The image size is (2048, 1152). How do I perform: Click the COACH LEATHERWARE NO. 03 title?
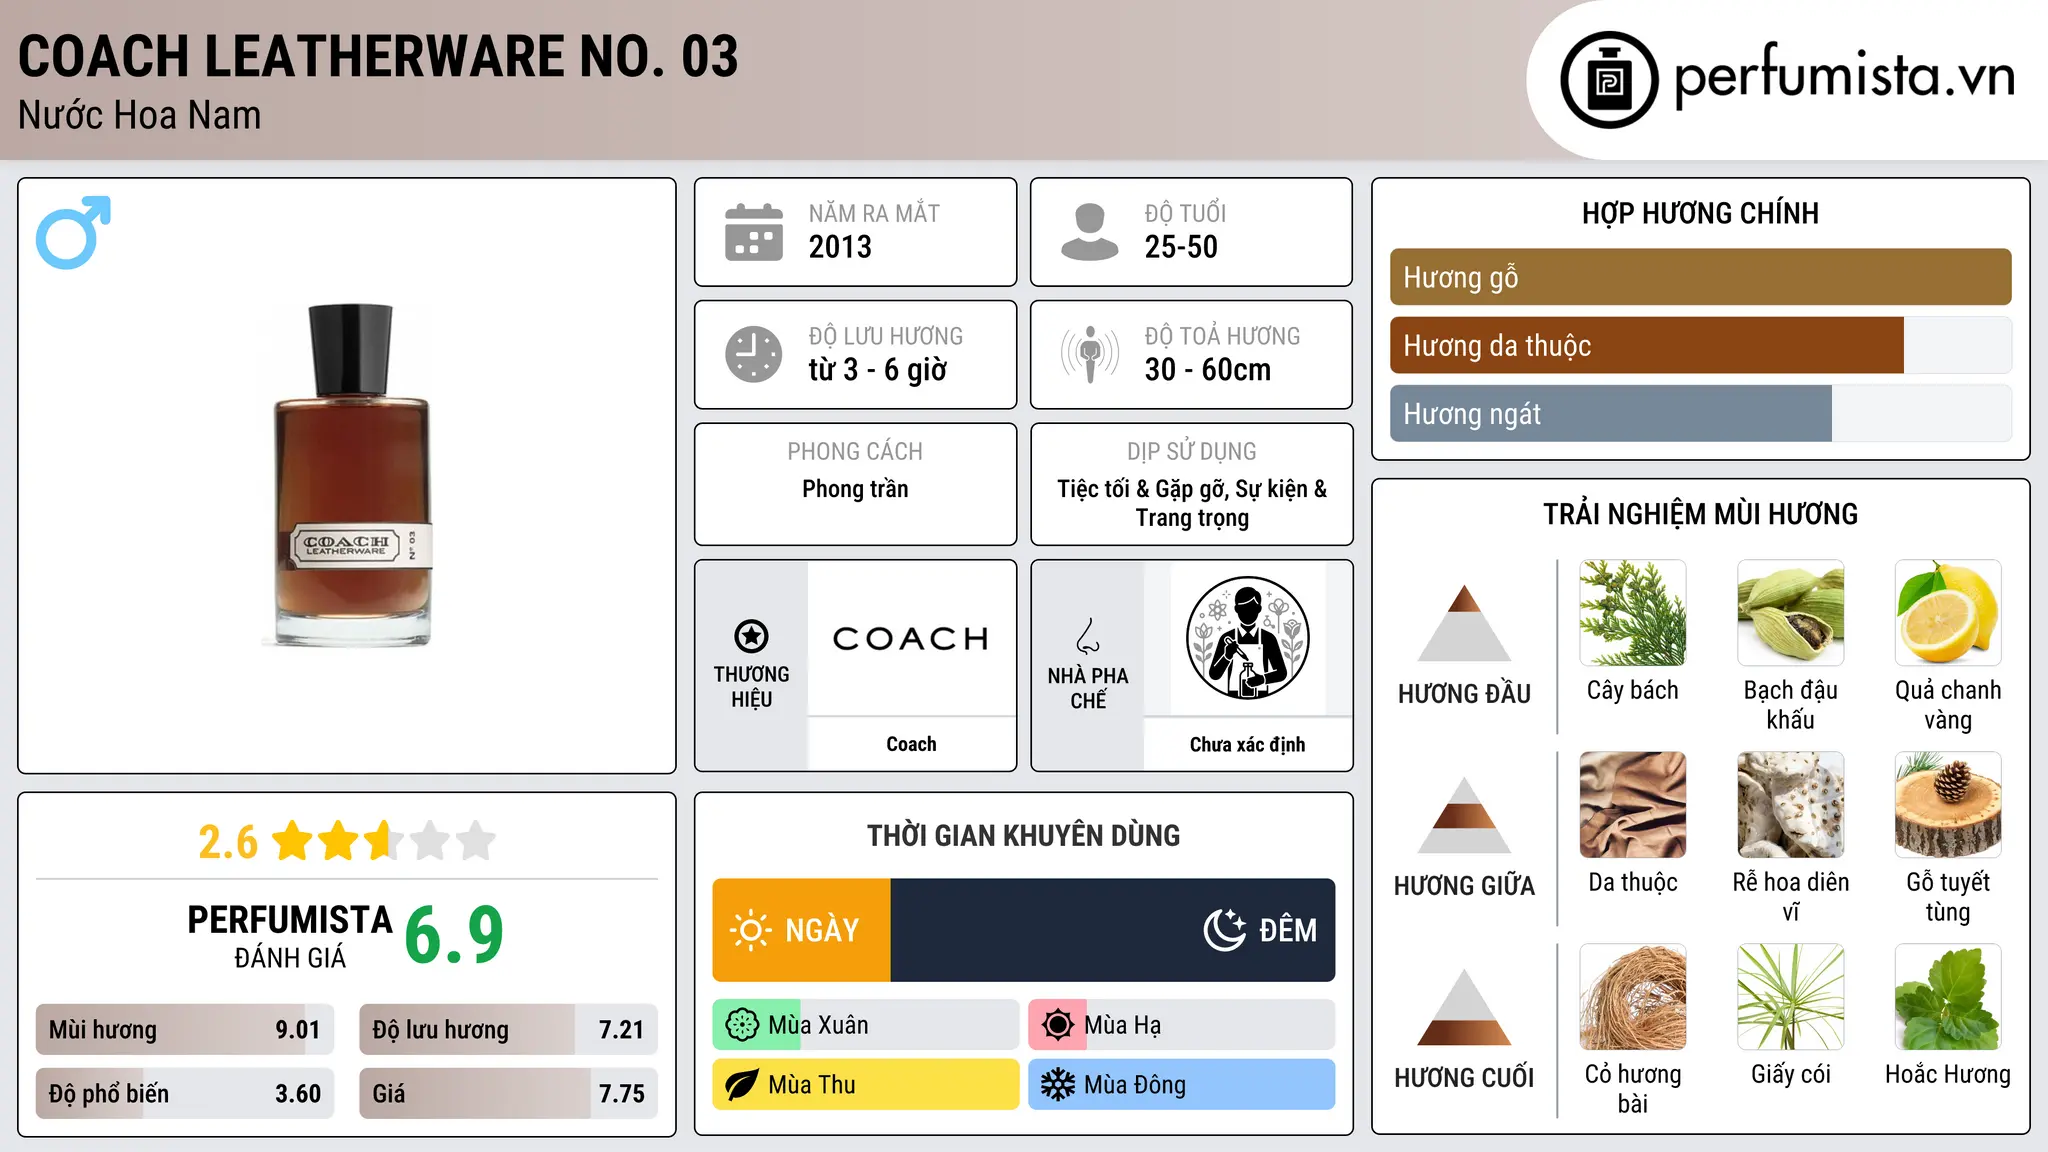pos(378,56)
